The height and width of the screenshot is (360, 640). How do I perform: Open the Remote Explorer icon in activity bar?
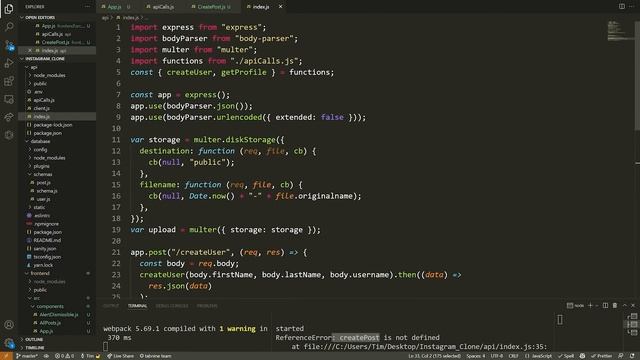coord(9,99)
